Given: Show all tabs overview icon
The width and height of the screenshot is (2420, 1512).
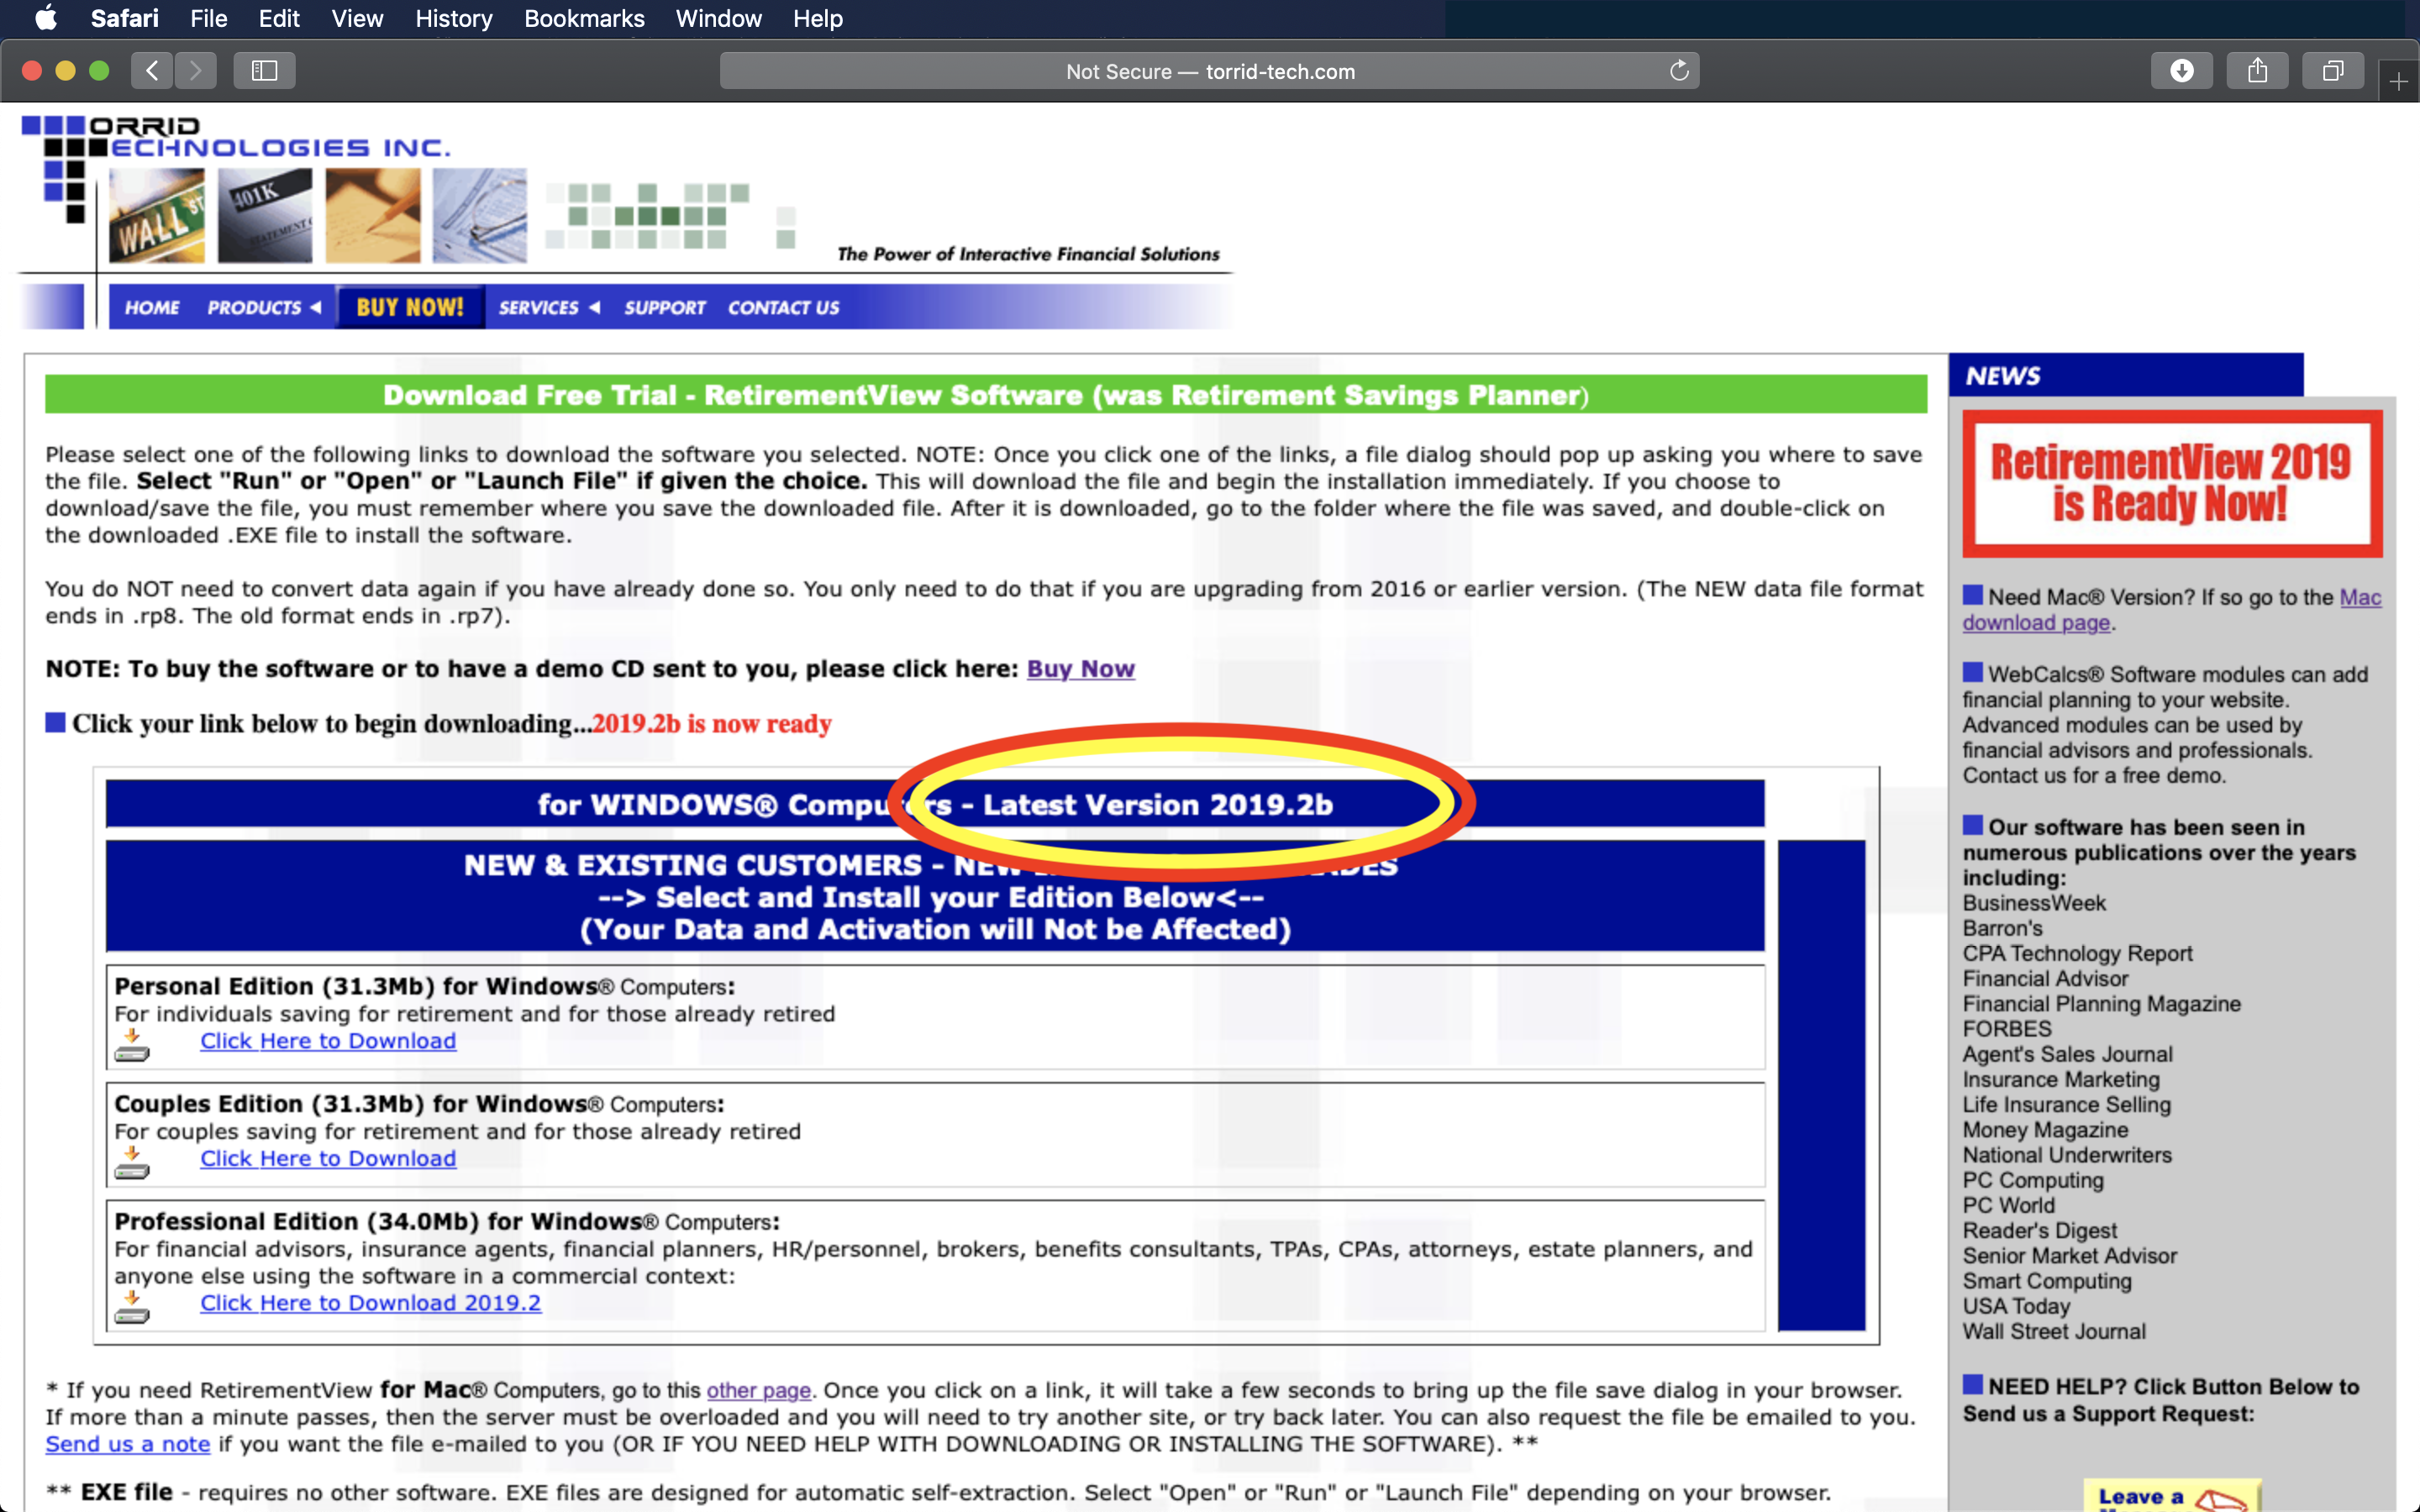Looking at the screenshot, I should click(2332, 71).
